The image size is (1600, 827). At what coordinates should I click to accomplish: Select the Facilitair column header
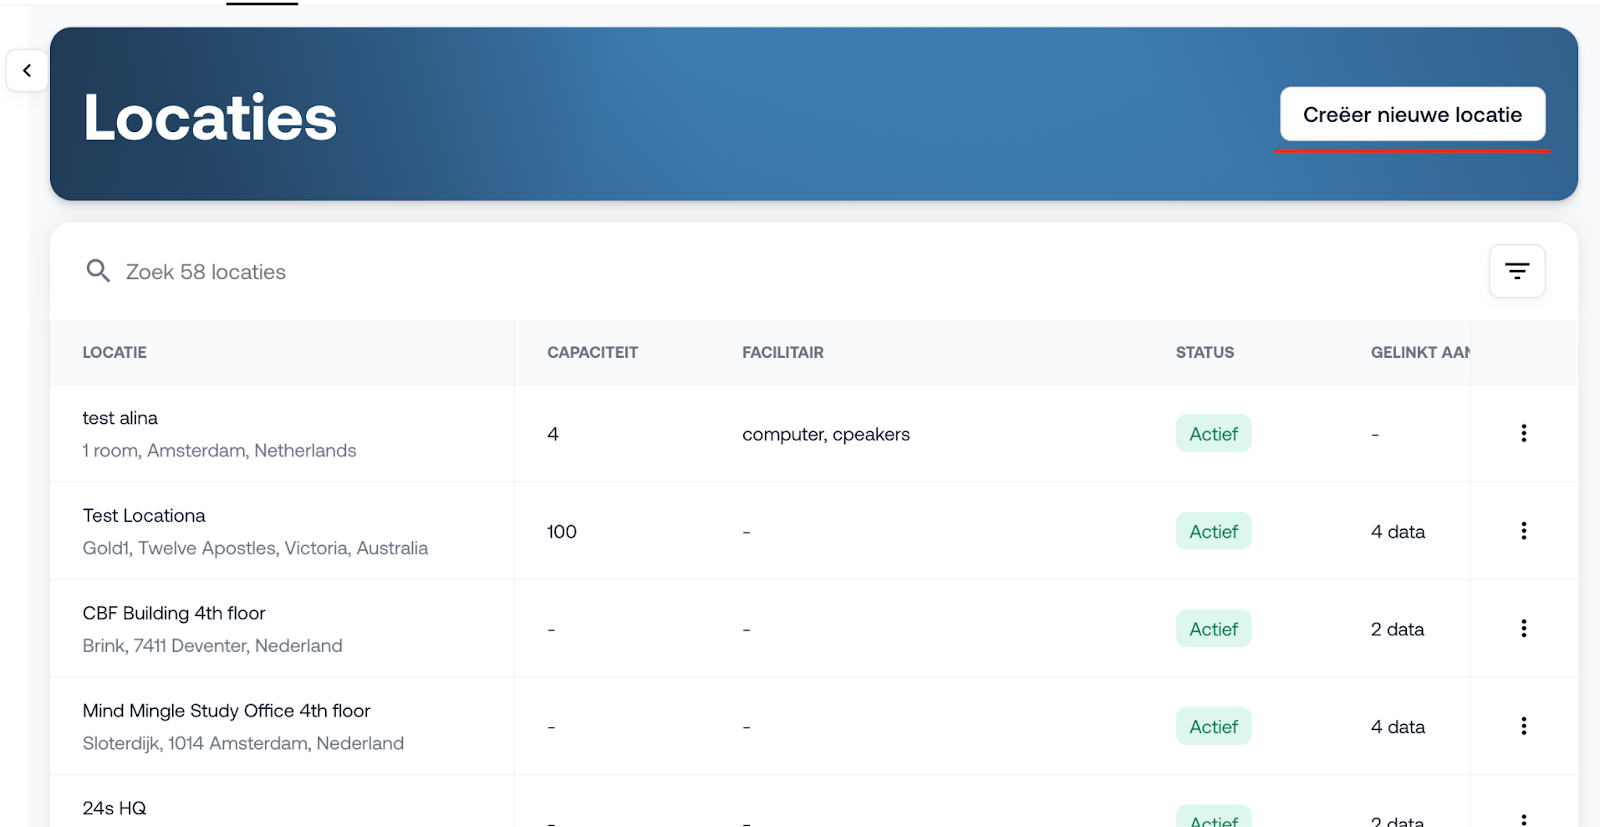click(782, 352)
